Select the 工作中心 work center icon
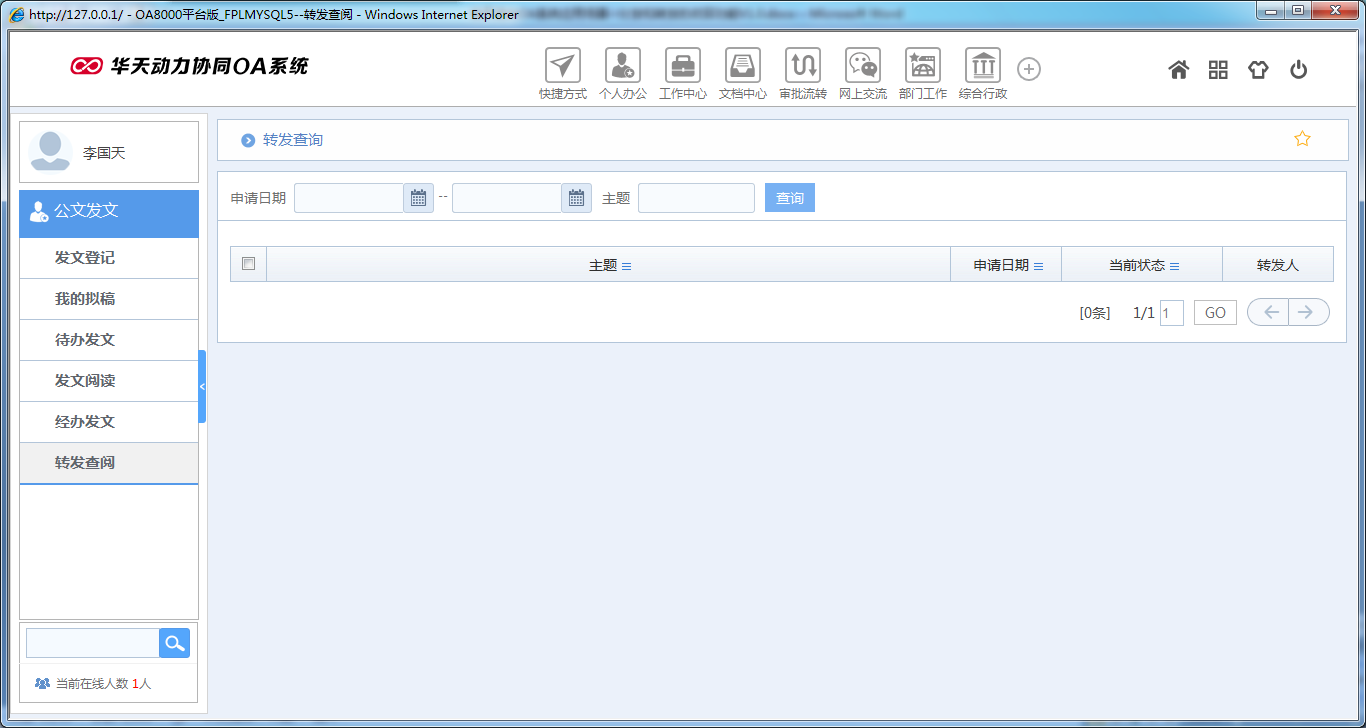1366x728 pixels. click(x=683, y=68)
